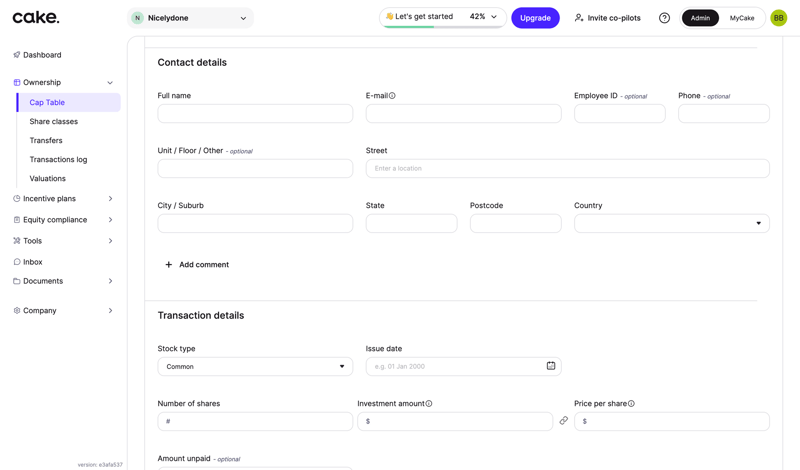Click the Full name input field
This screenshot has height=470, width=800.
pos(255,114)
